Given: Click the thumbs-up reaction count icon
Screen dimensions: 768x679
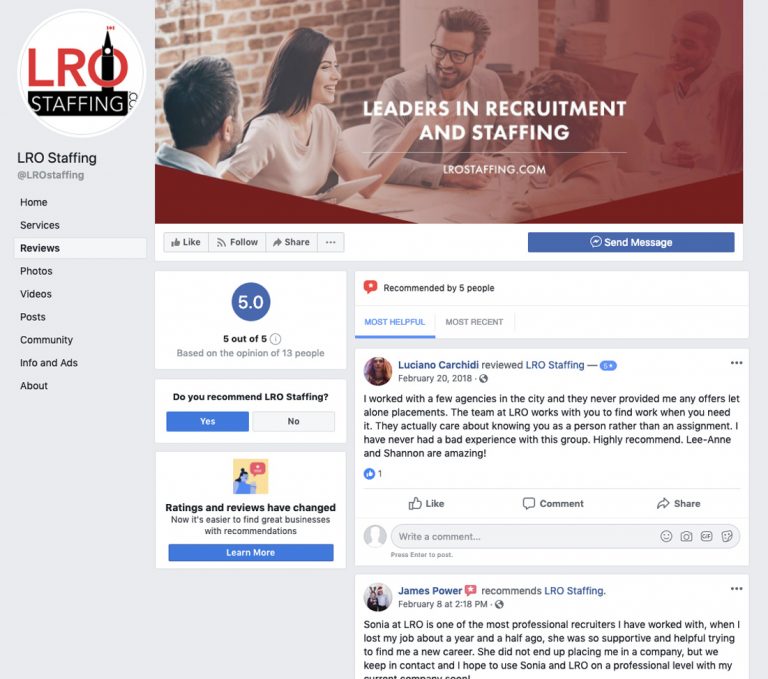Looking at the screenshot, I should 369,474.
